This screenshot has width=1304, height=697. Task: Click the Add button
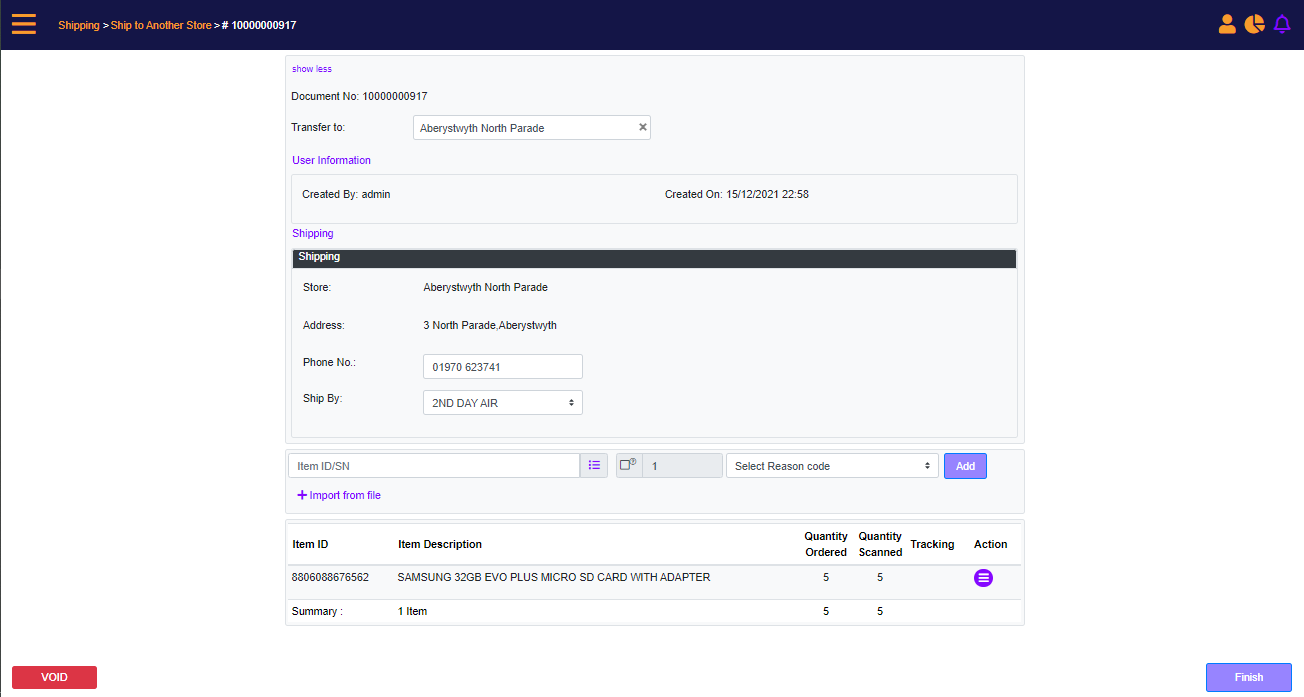point(965,466)
